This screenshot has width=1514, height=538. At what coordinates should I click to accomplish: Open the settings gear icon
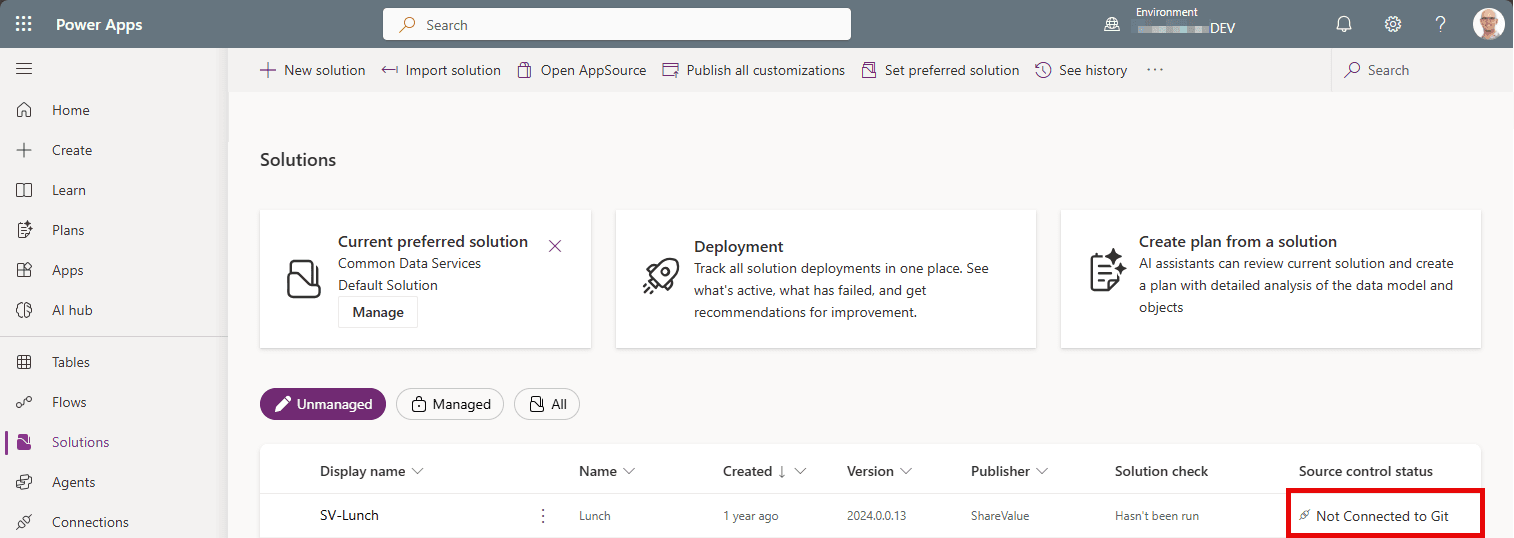[1392, 24]
